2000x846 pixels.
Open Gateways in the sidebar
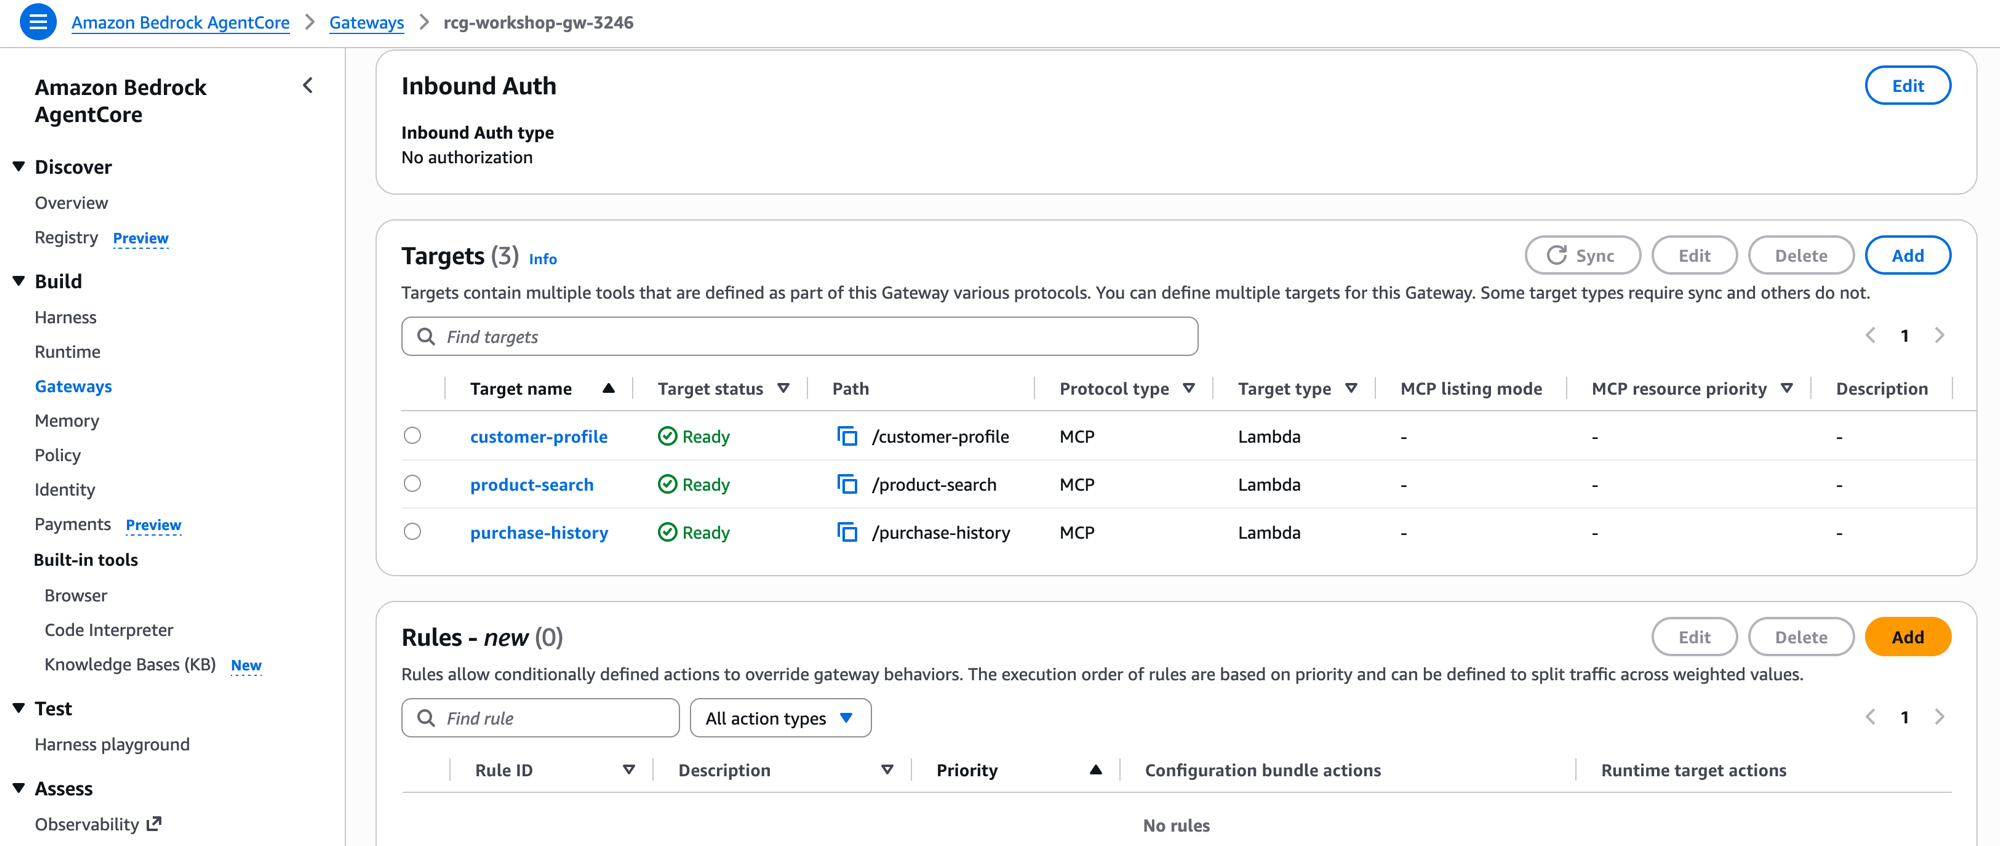pyautogui.click(x=73, y=386)
